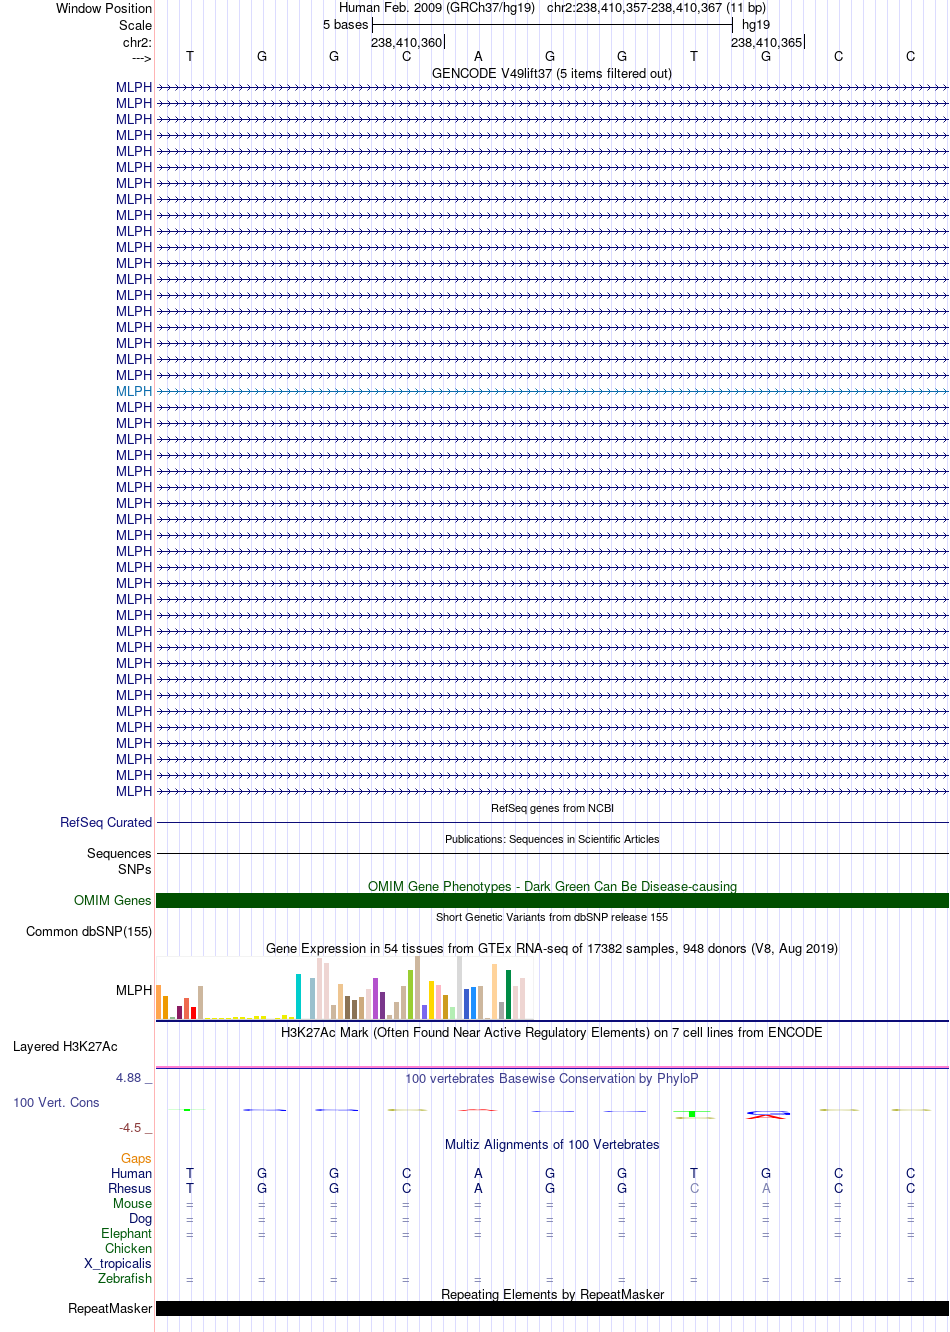The width and height of the screenshot is (950, 1332).
Task: Click the H3K27Ac Mark track title
Action: (x=552, y=1033)
